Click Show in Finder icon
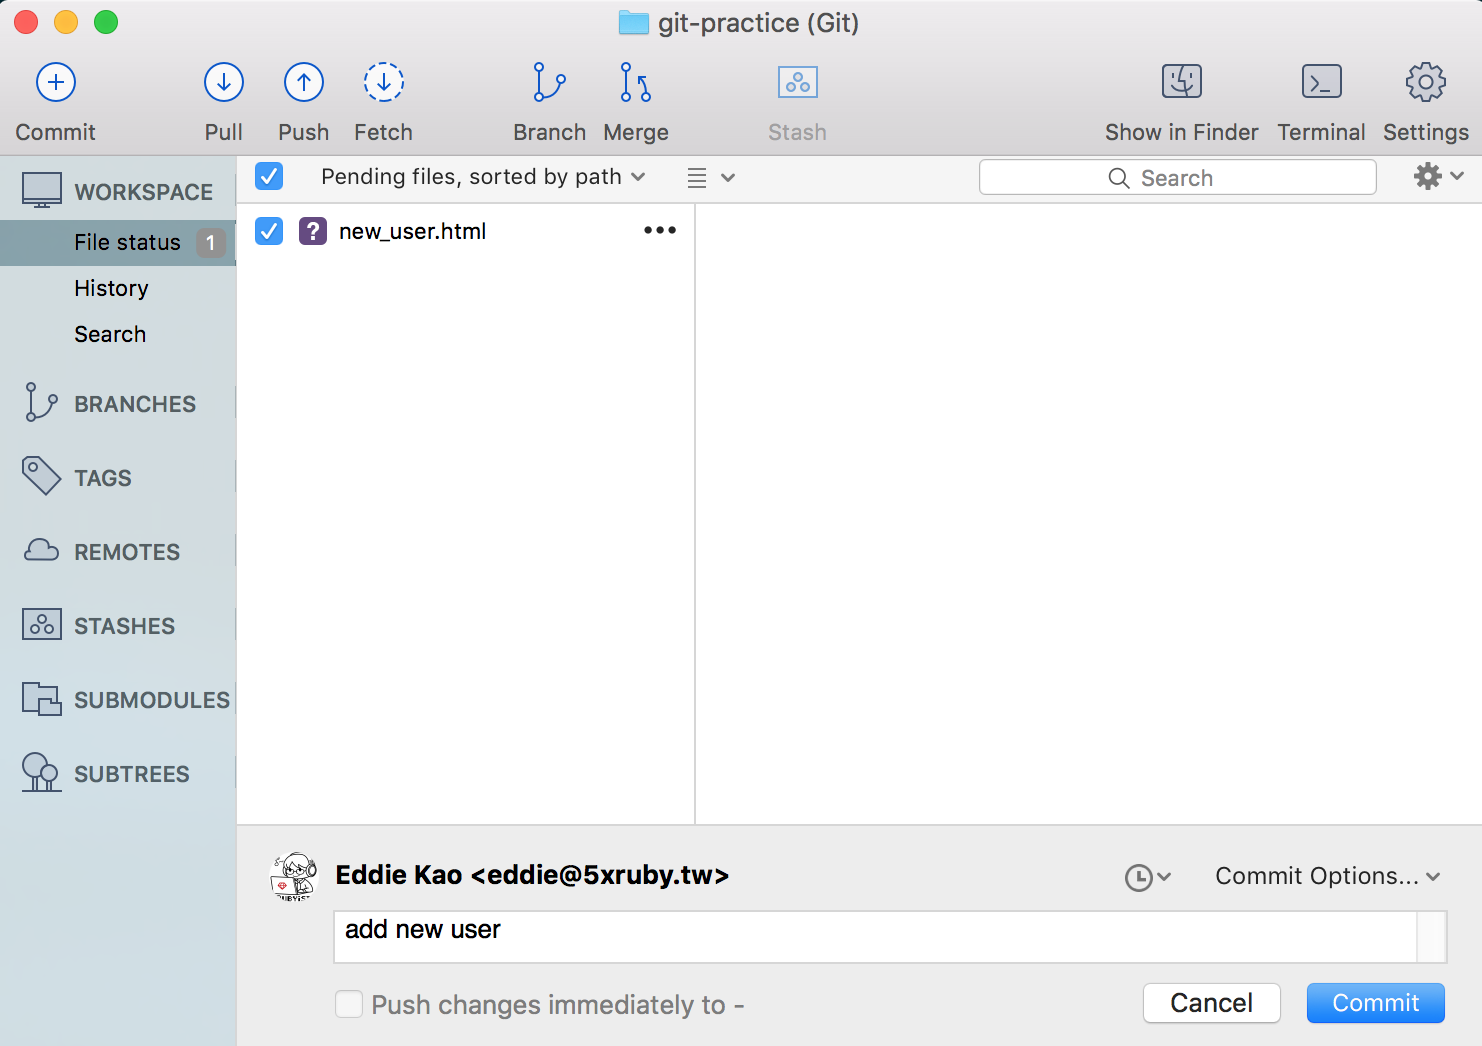Viewport: 1482px width, 1046px height. [x=1181, y=83]
